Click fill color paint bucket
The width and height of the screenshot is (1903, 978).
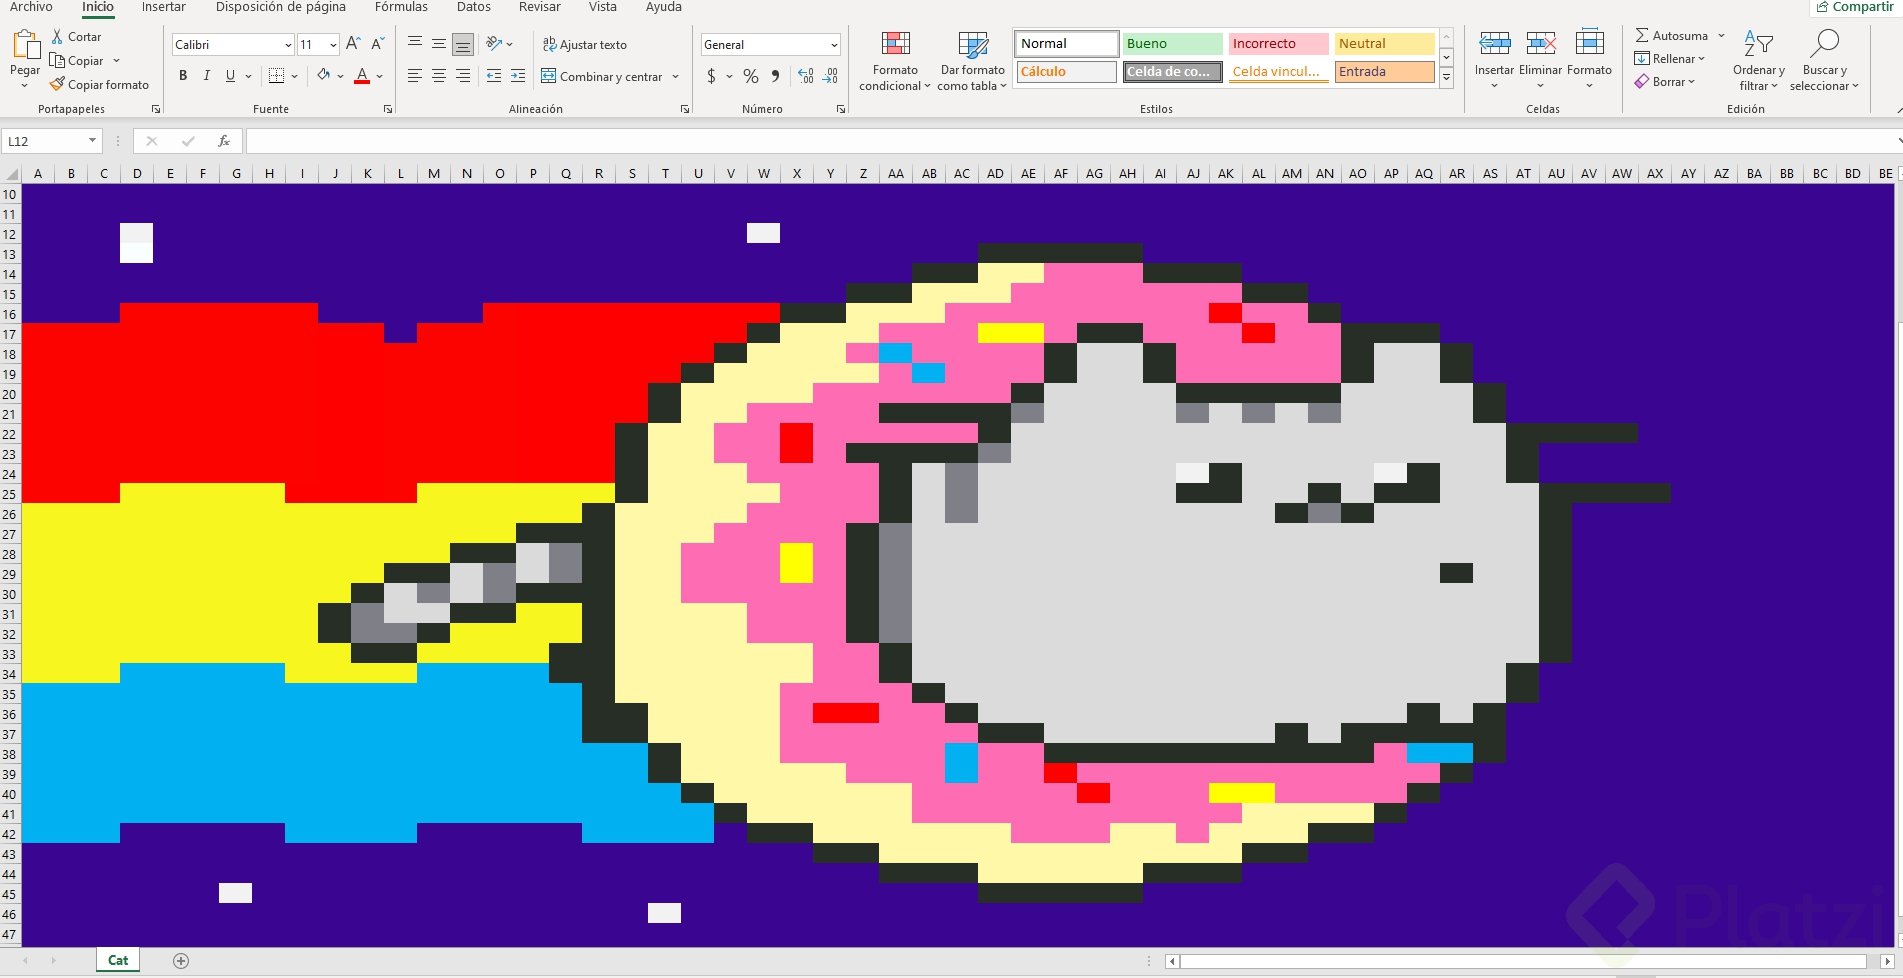(323, 75)
